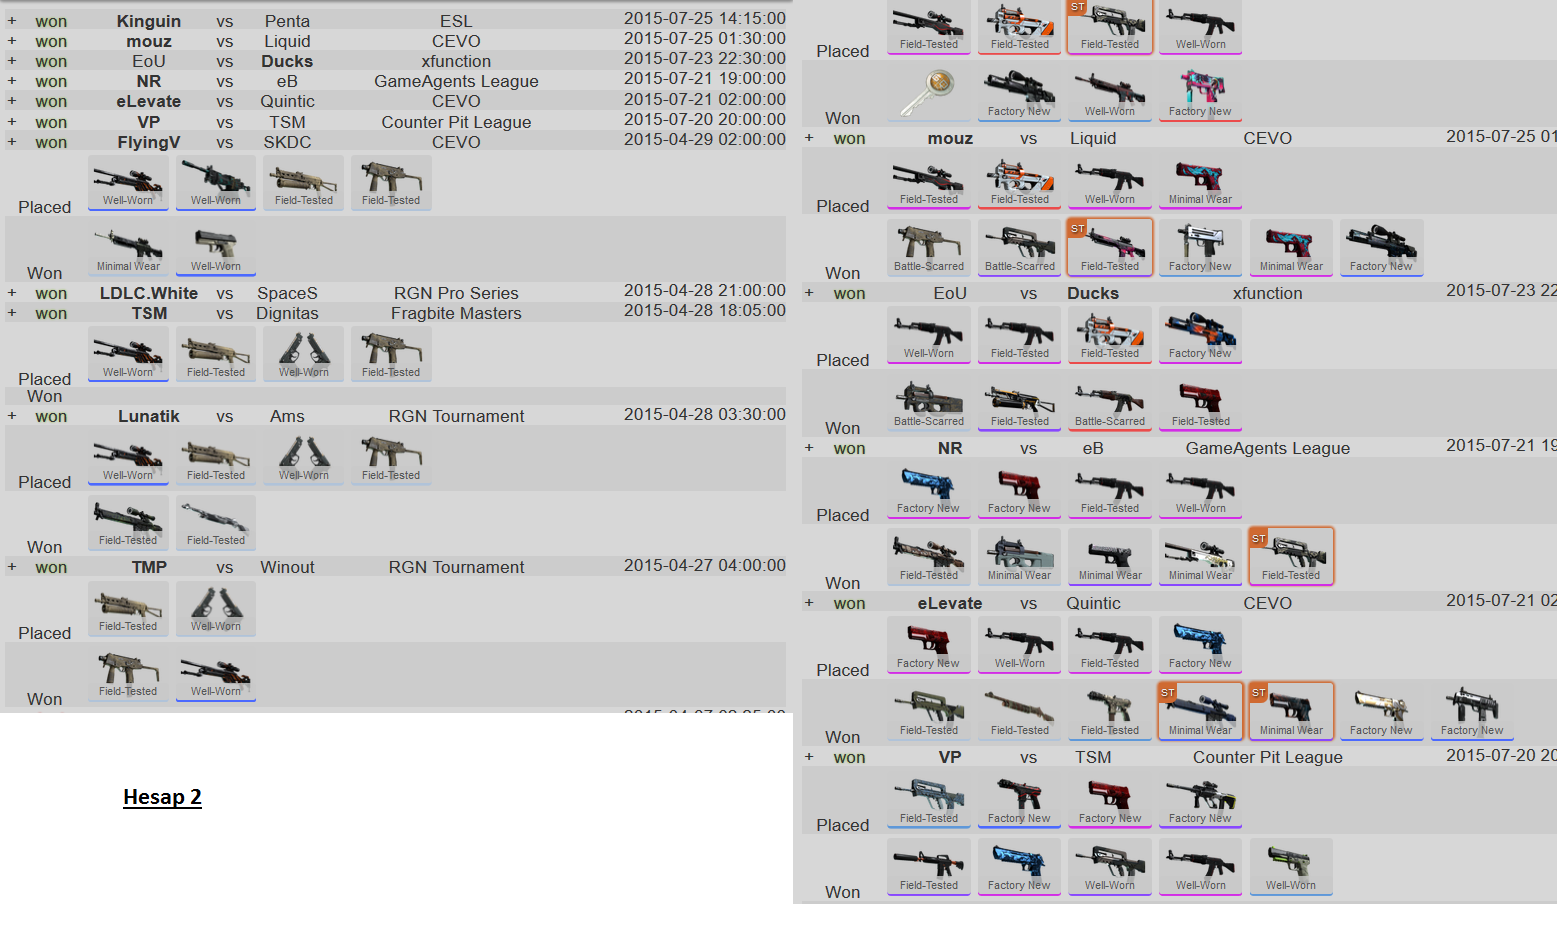
Task: Select Field-Tested M4 in VP won items
Action: (929, 867)
